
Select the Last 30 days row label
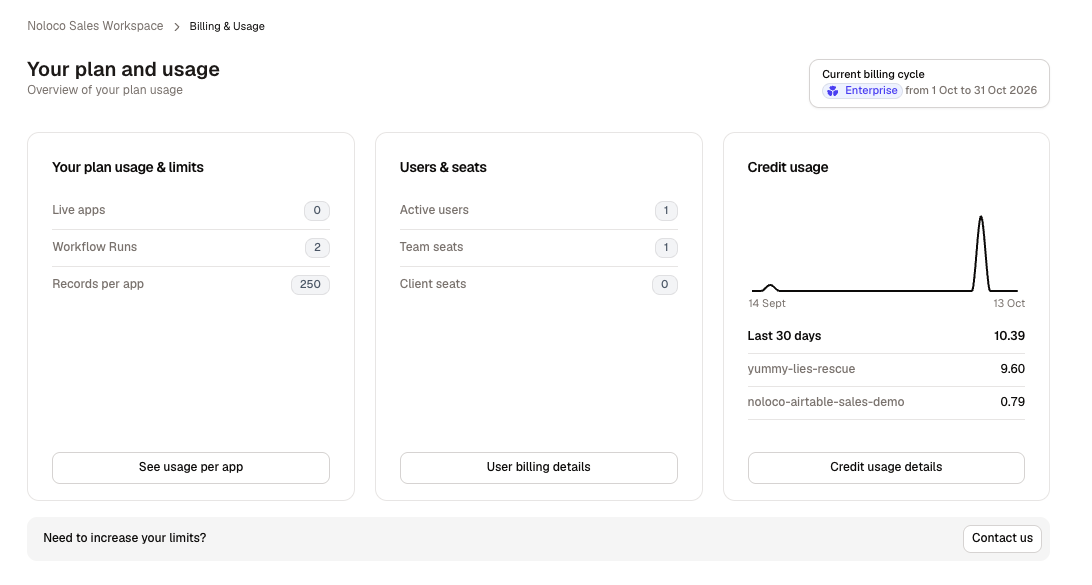click(x=784, y=336)
